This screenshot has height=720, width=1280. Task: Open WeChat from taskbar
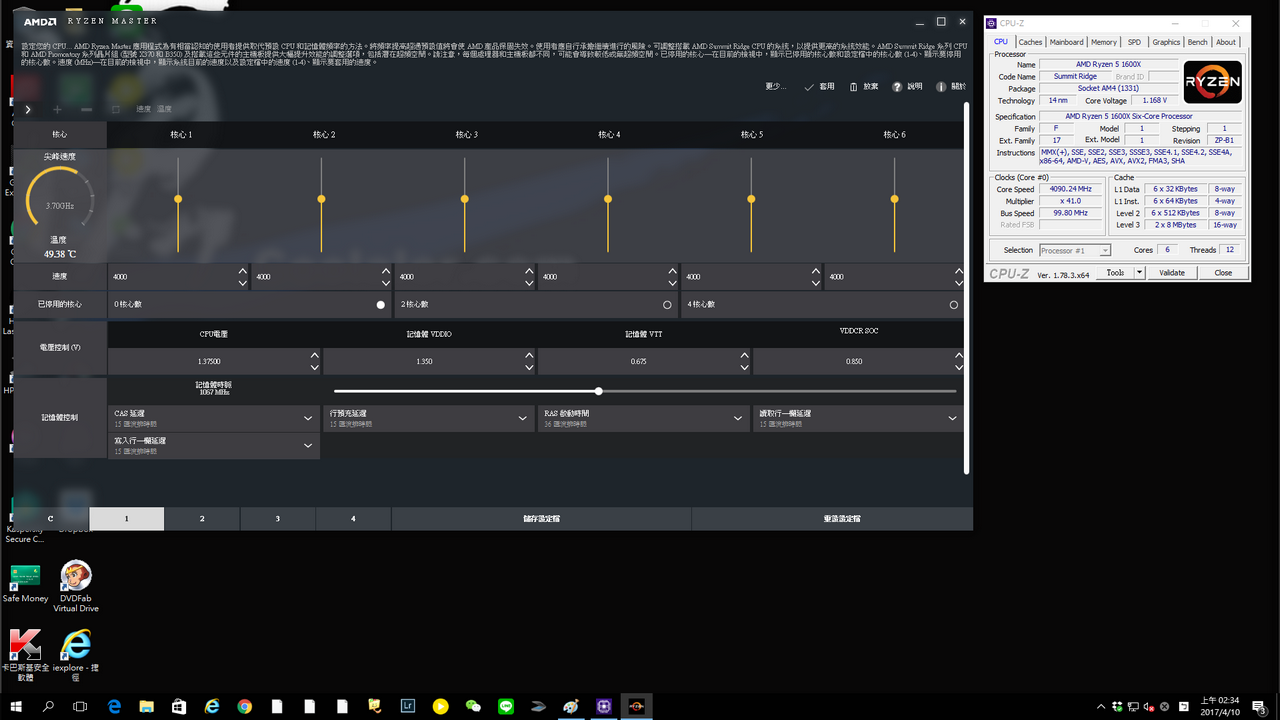click(473, 706)
